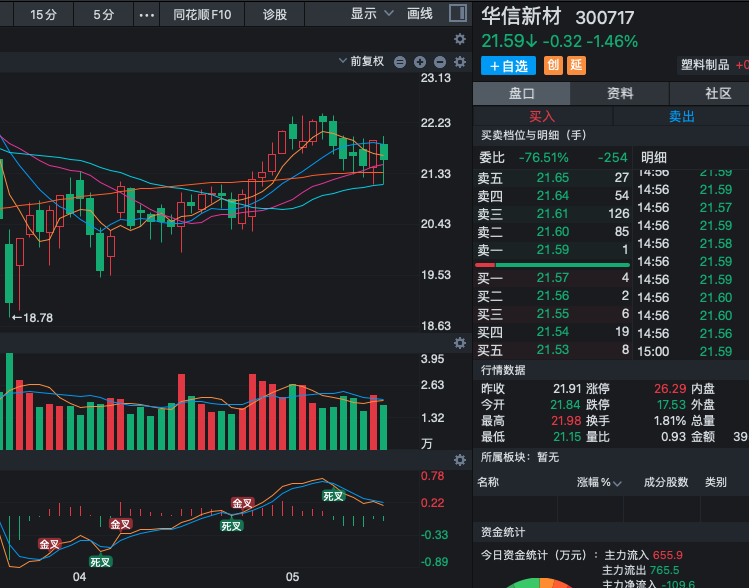Click the 05 month axis label

point(292,577)
